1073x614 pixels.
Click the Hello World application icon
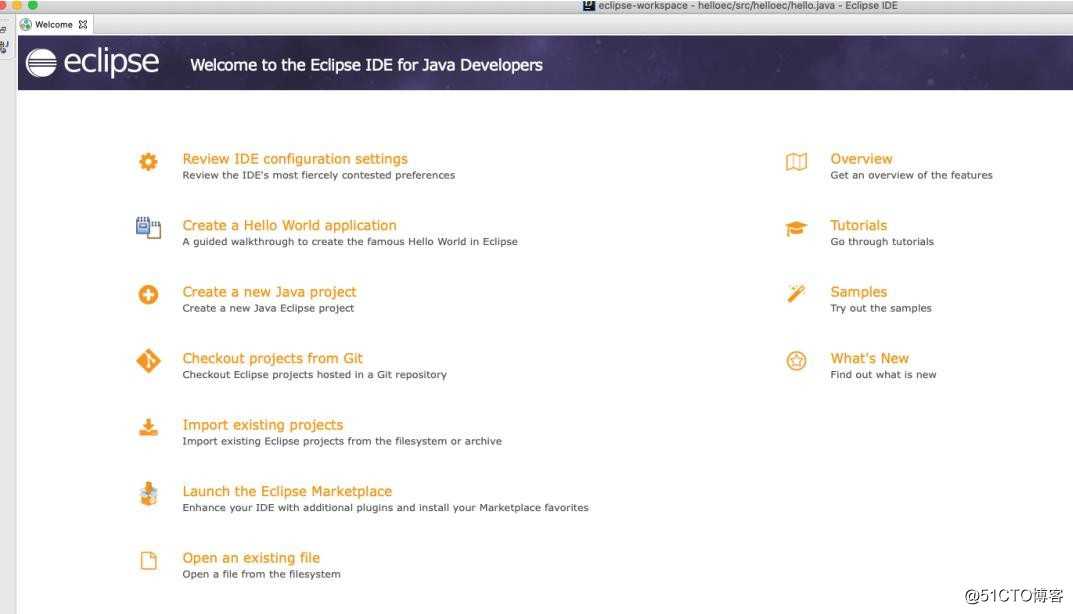click(148, 227)
